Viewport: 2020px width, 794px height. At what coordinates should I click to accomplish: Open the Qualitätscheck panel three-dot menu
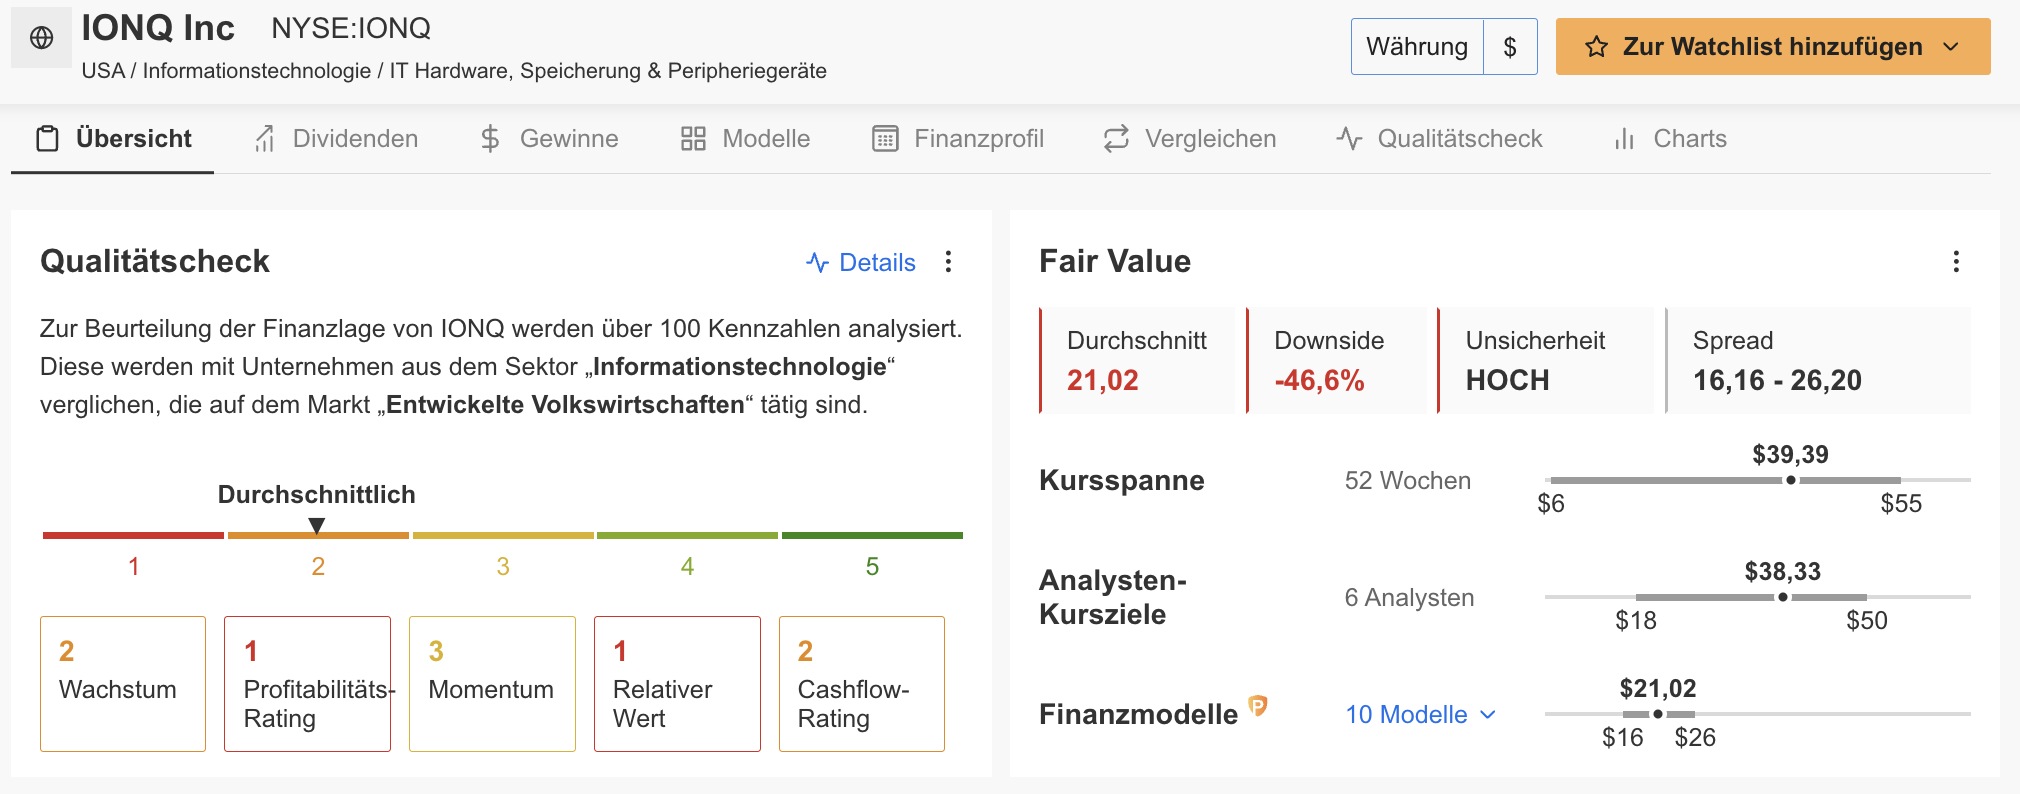pyautogui.click(x=948, y=262)
